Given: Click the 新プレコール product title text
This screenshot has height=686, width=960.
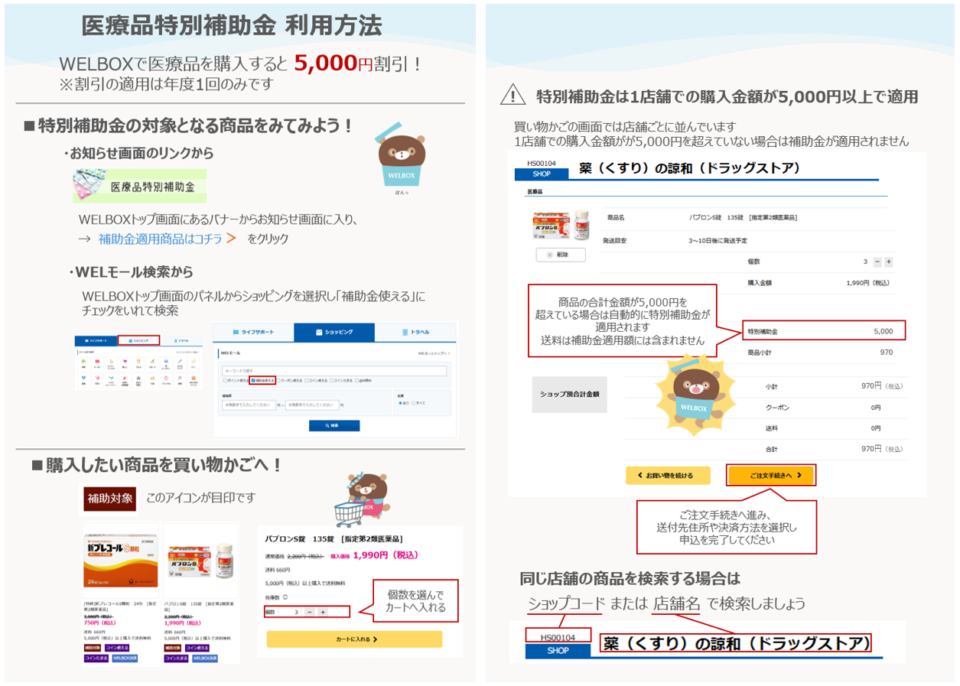Looking at the screenshot, I should click(120, 606).
